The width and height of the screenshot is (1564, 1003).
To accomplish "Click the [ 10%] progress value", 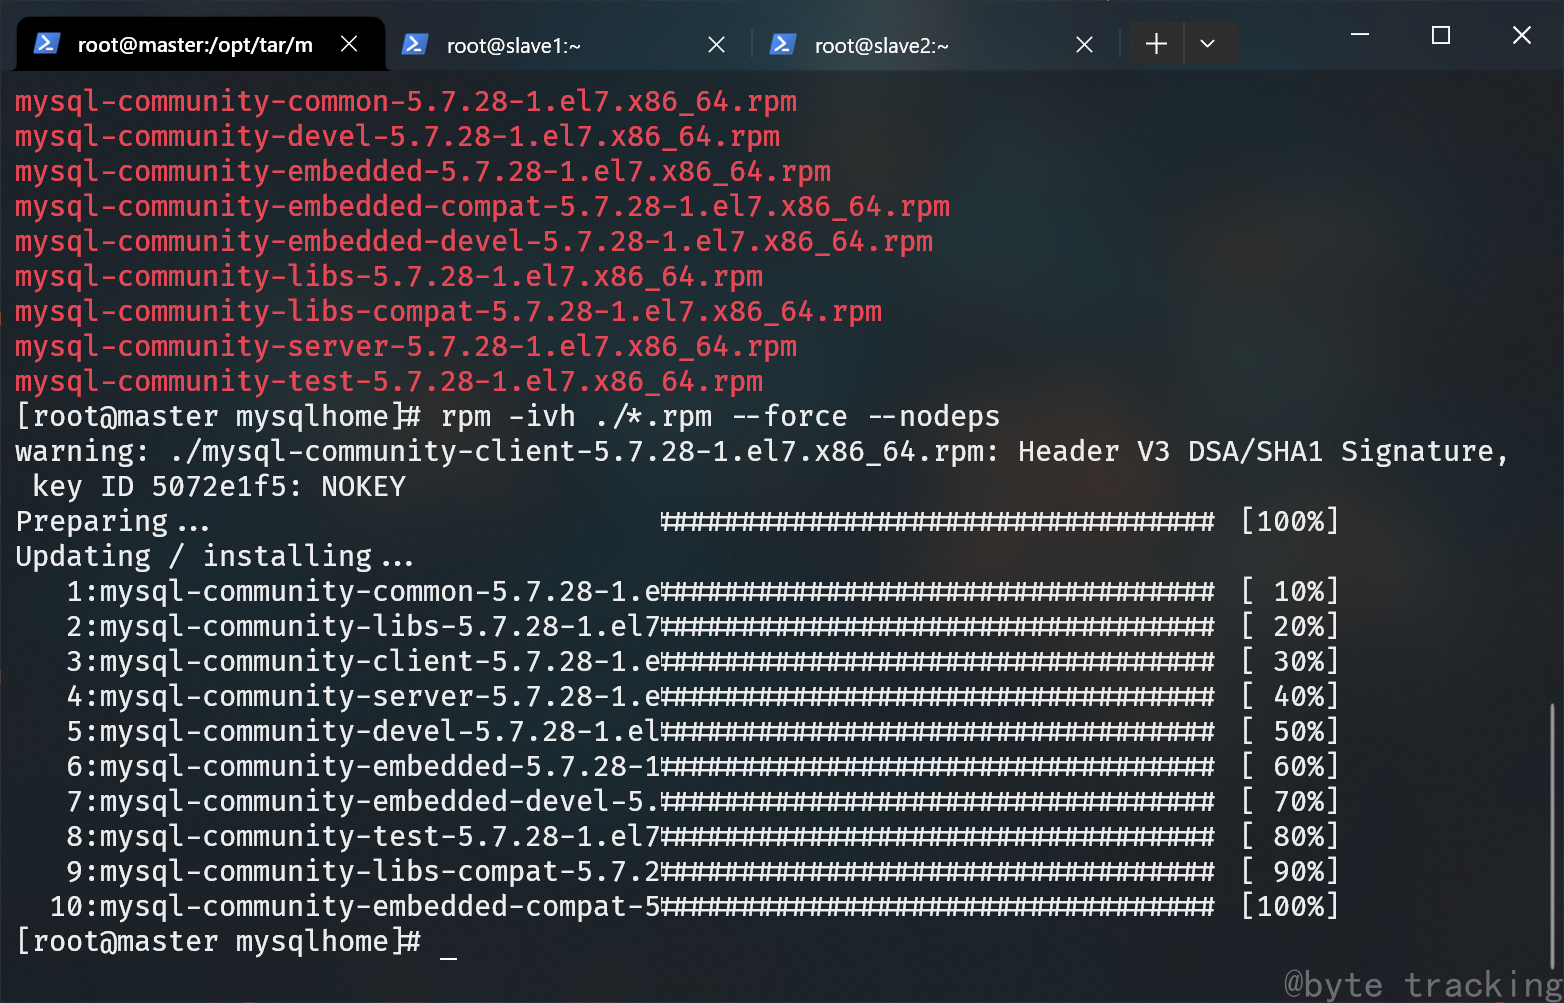I will coord(1290,592).
